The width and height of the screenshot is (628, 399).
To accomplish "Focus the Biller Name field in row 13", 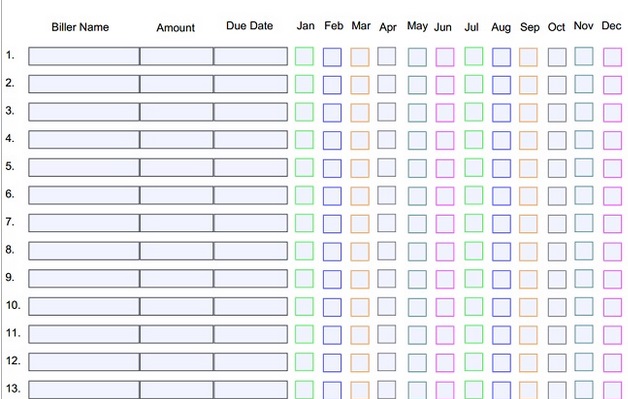I will (x=84, y=389).
